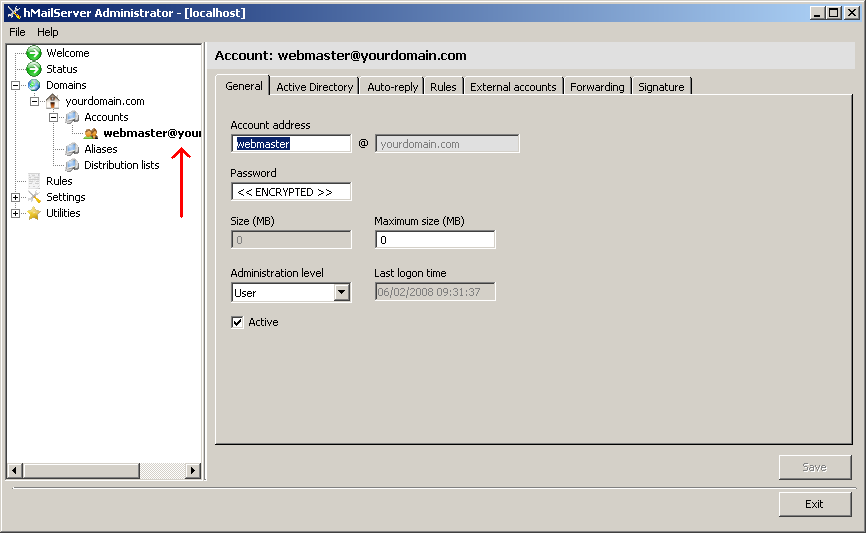Open the Help menu

[47, 32]
